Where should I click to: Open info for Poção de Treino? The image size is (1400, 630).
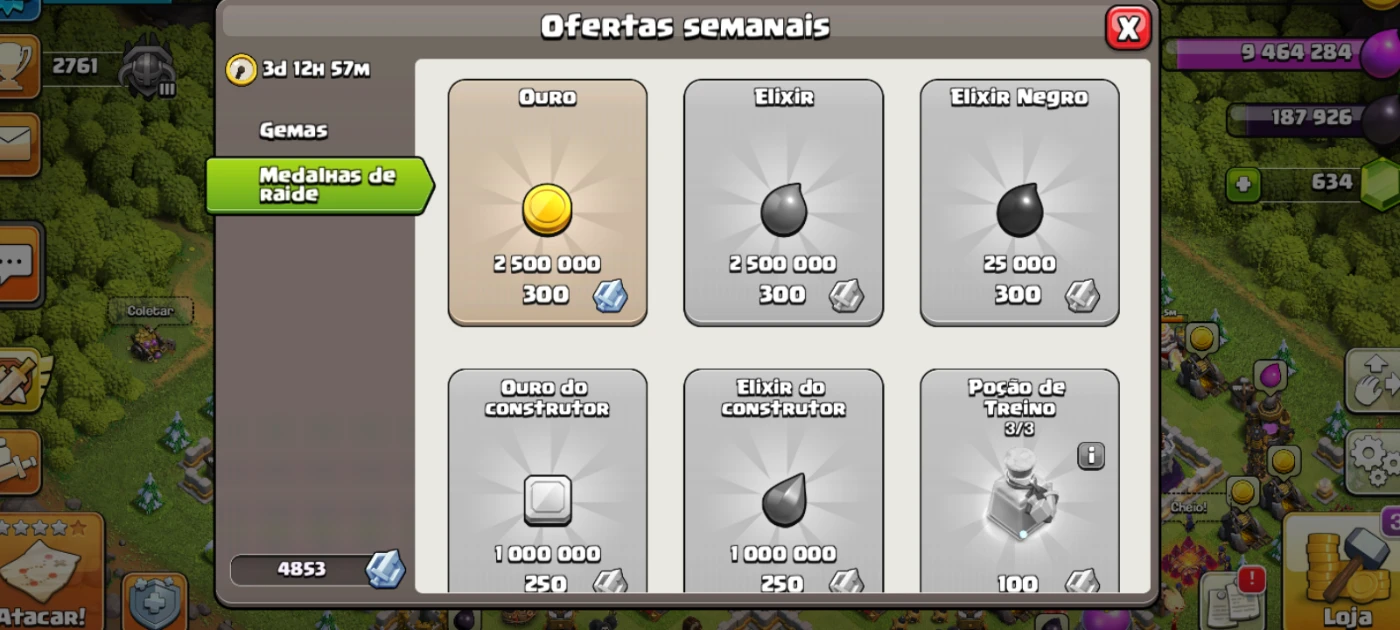[x=1090, y=456]
